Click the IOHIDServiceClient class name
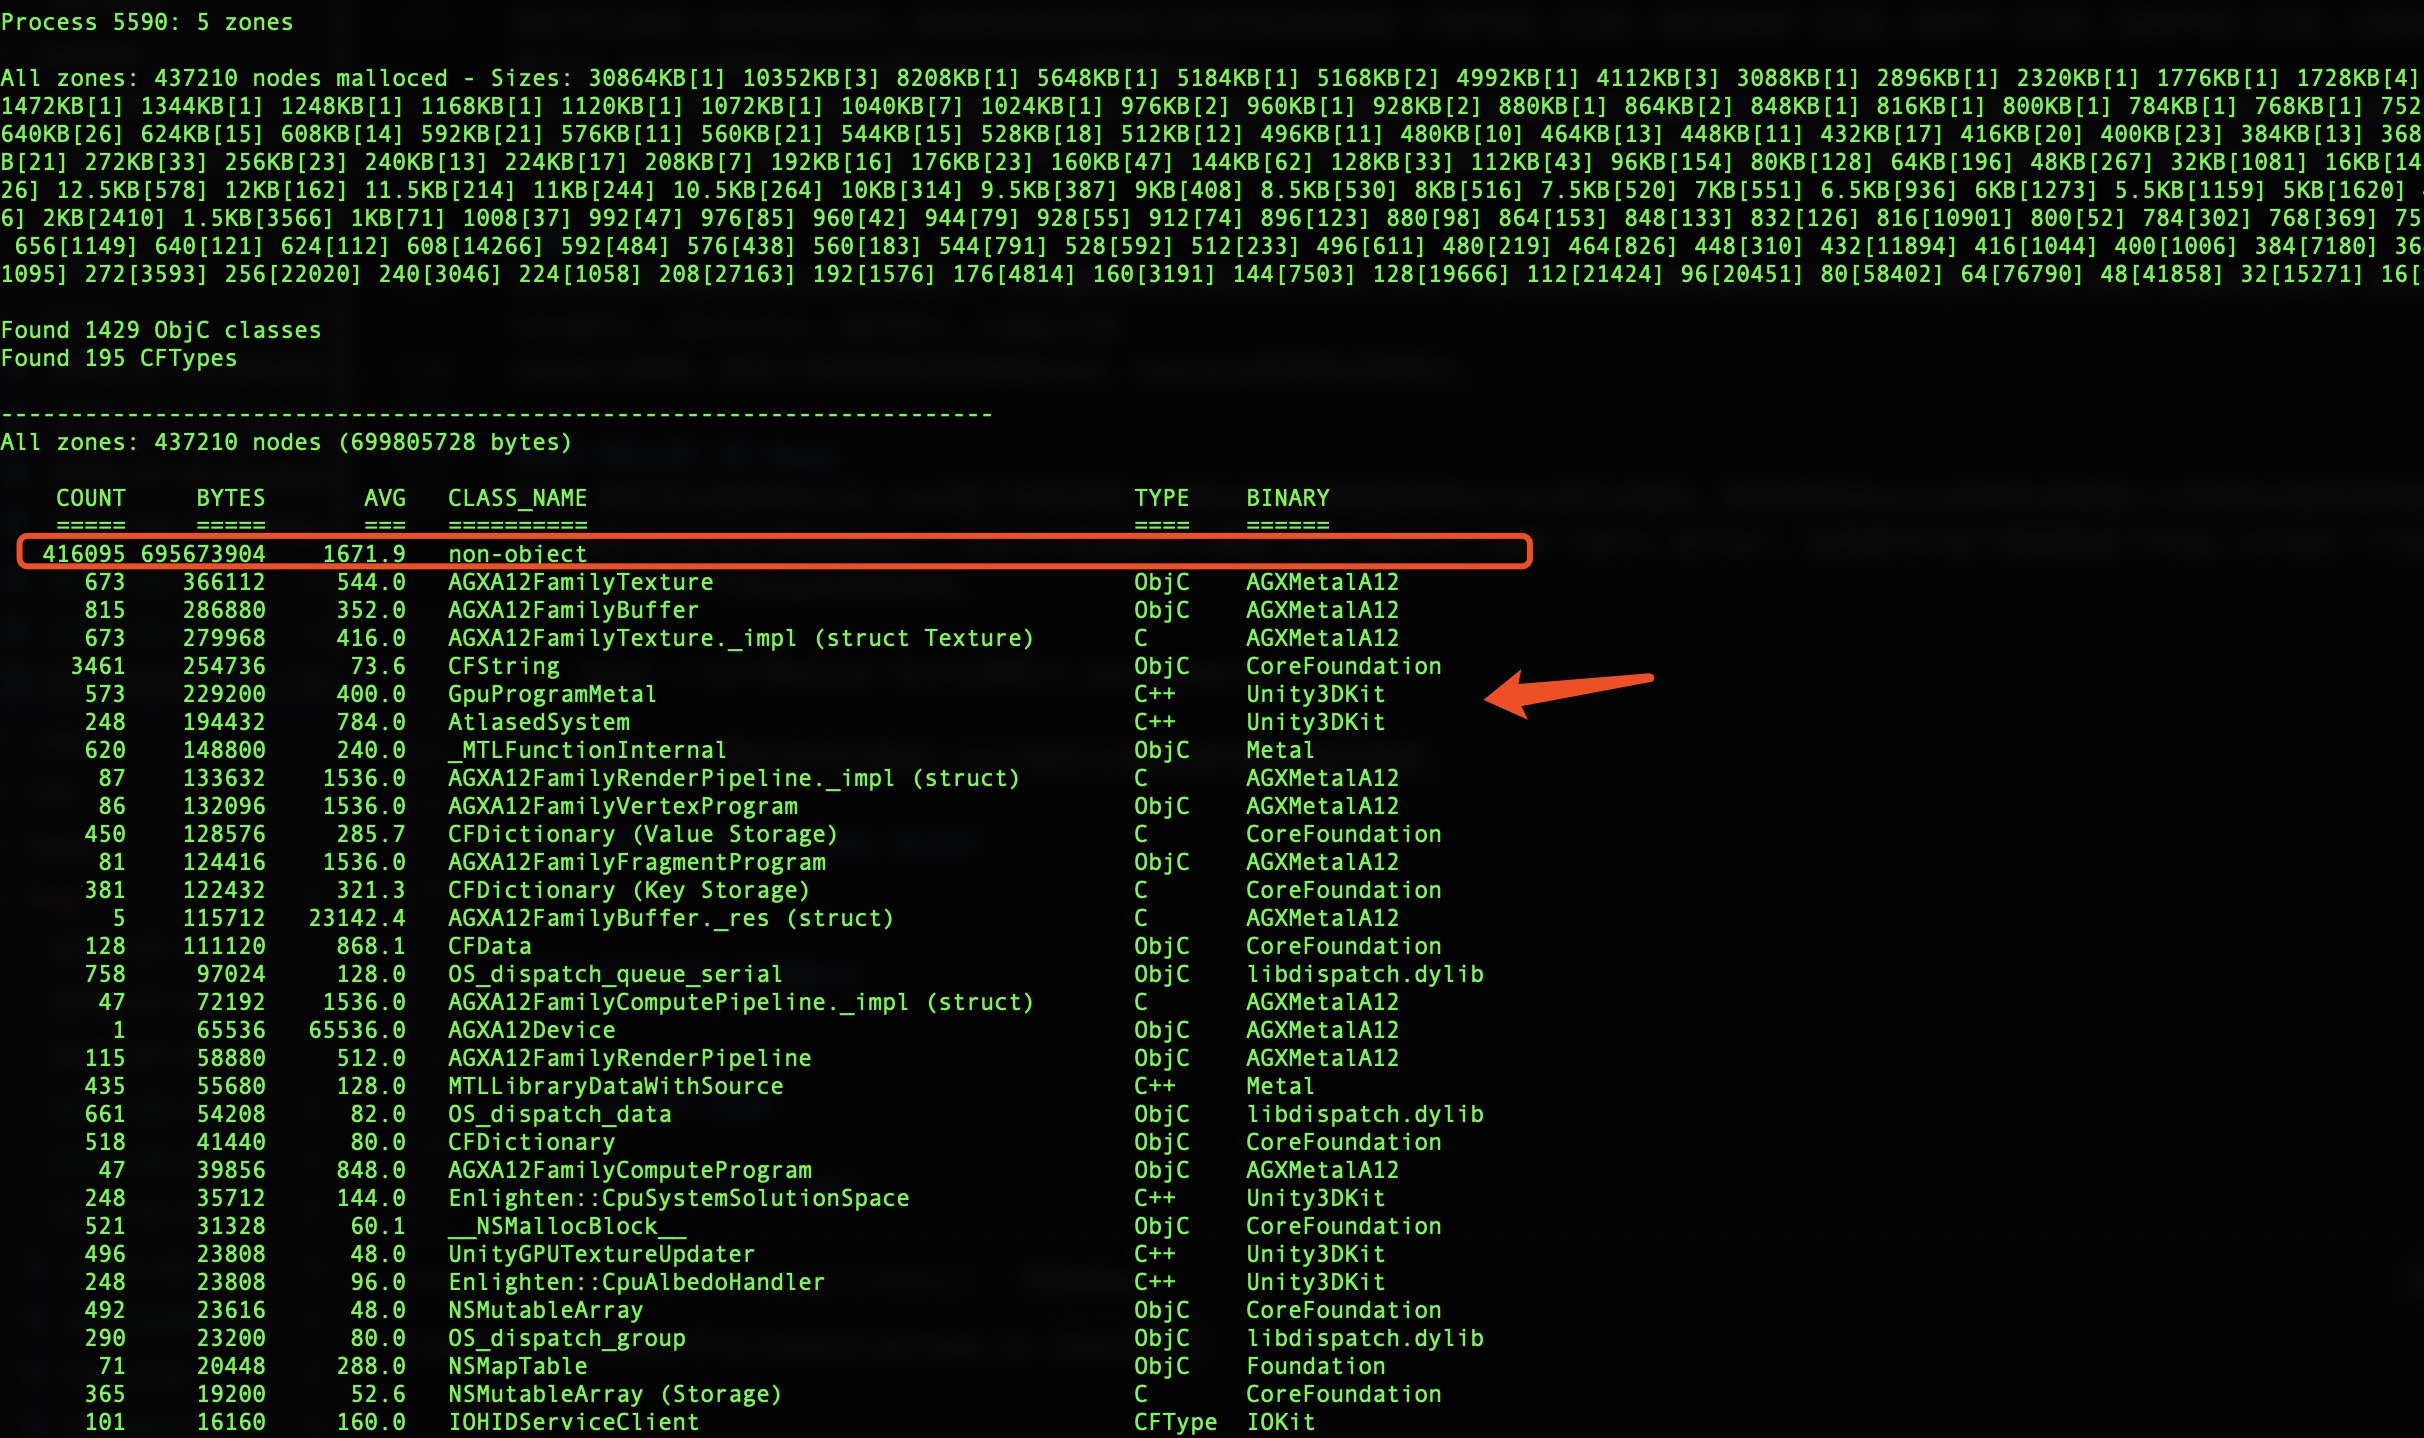The height and width of the screenshot is (1438, 2424). click(x=574, y=1422)
